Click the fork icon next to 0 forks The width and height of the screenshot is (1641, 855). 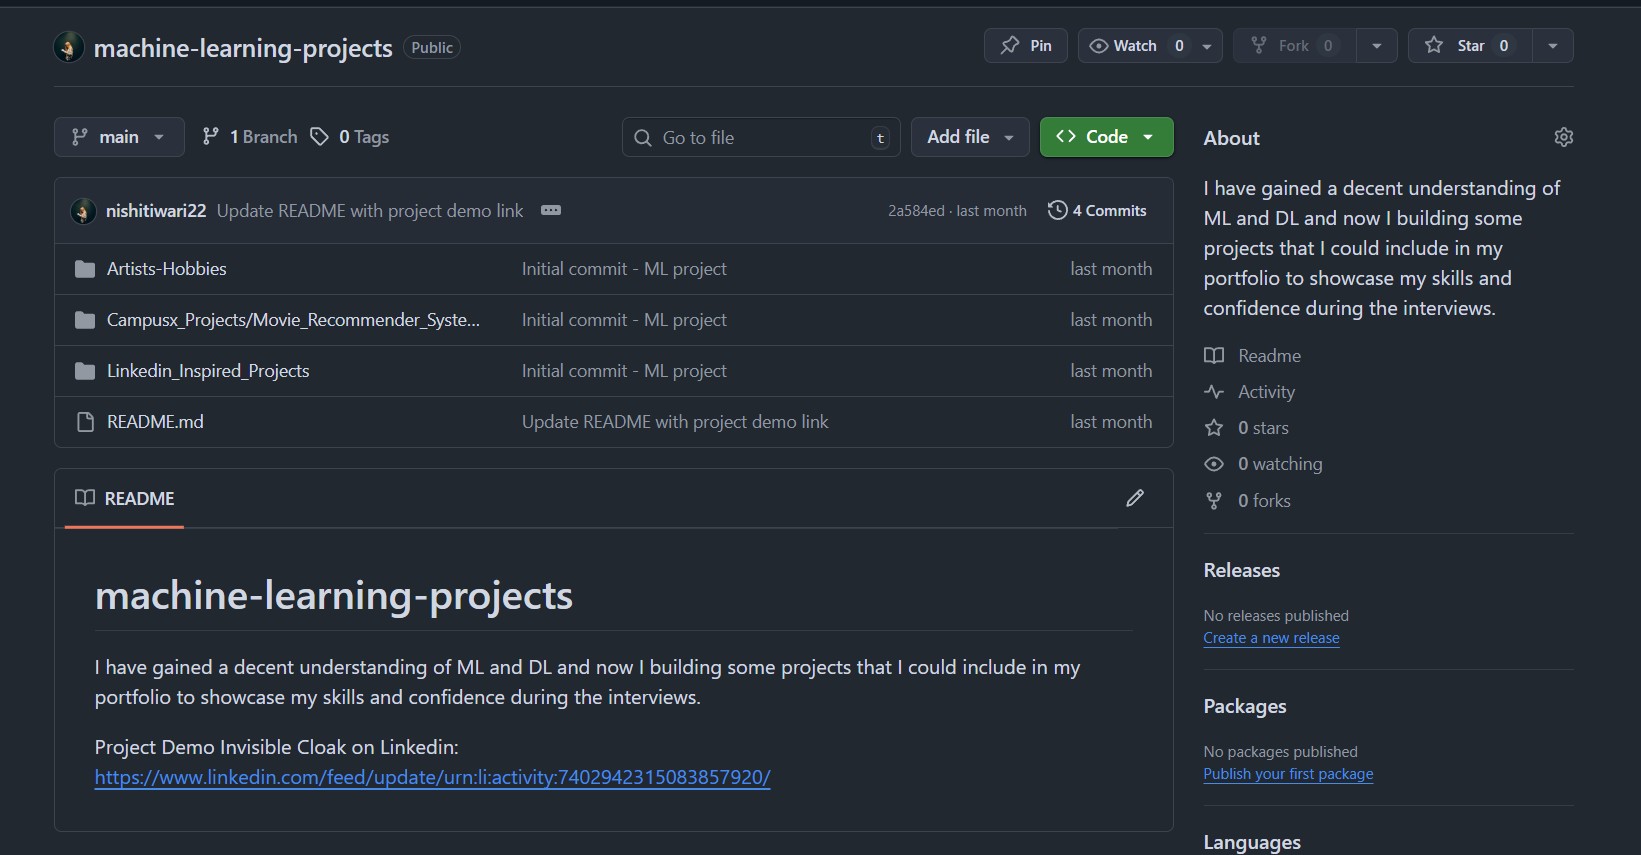1214,501
